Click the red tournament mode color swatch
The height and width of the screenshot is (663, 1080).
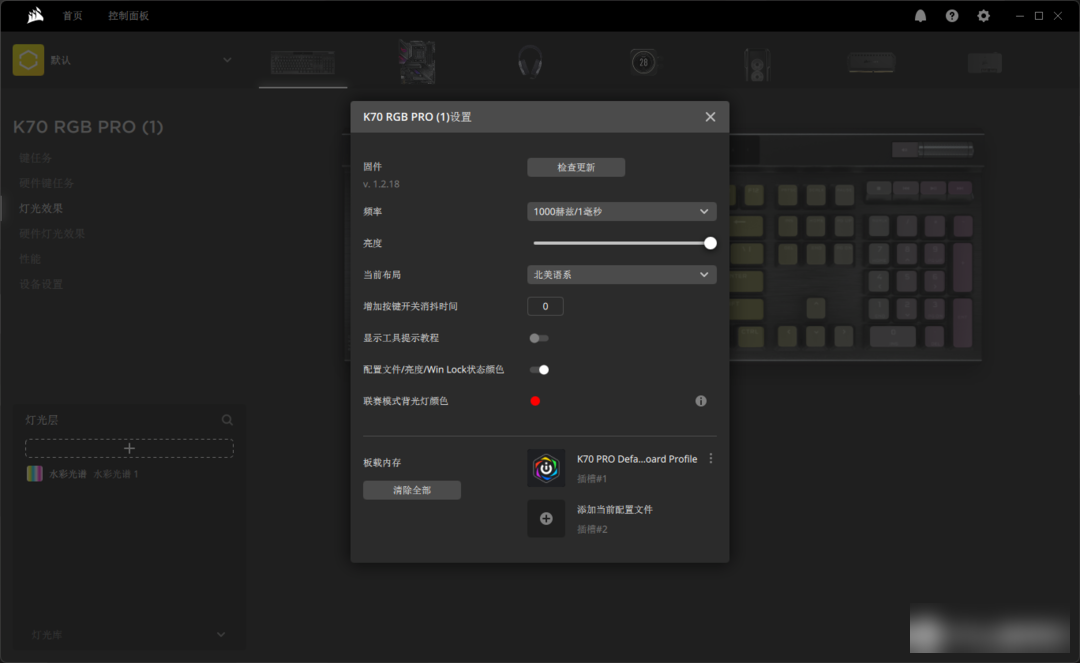535,401
